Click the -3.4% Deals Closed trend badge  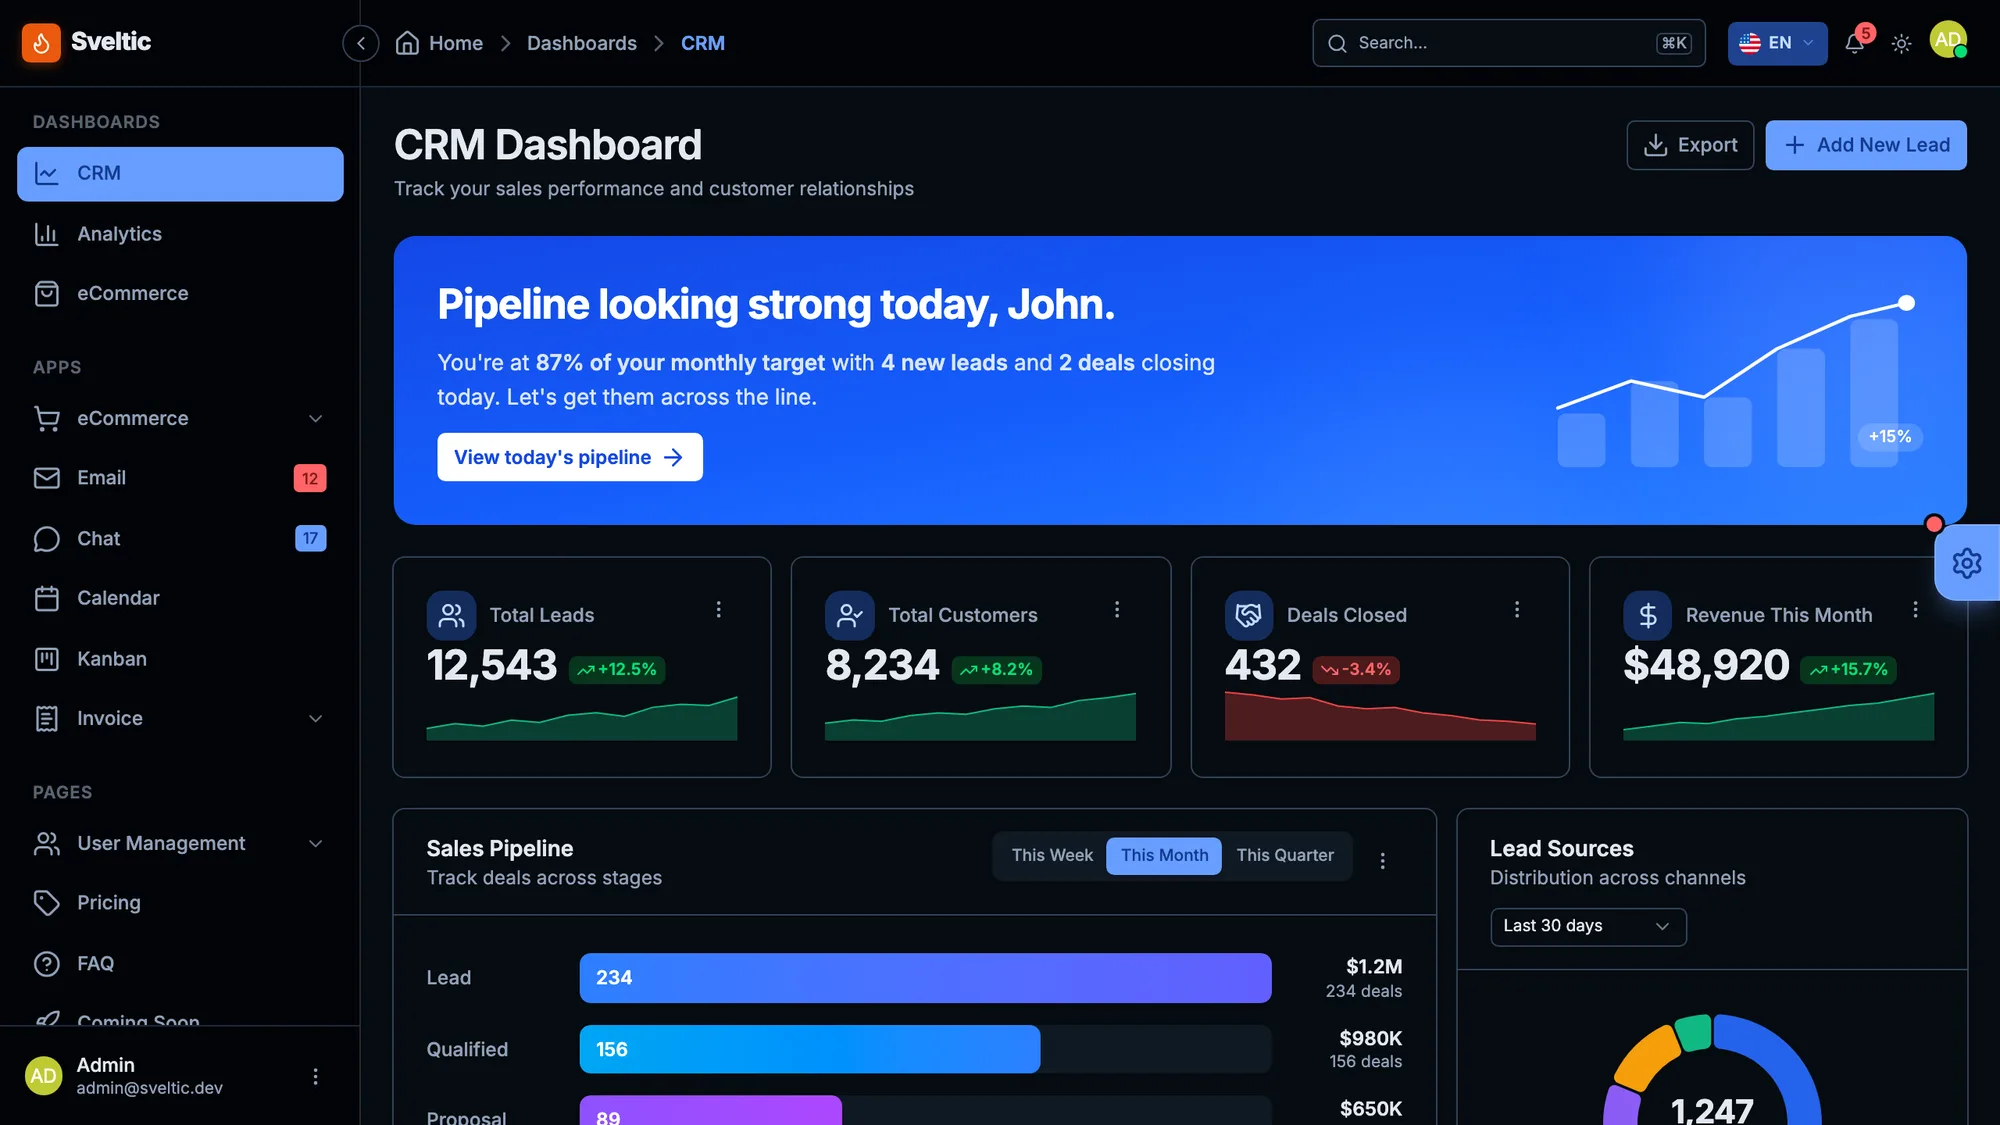[1355, 669]
